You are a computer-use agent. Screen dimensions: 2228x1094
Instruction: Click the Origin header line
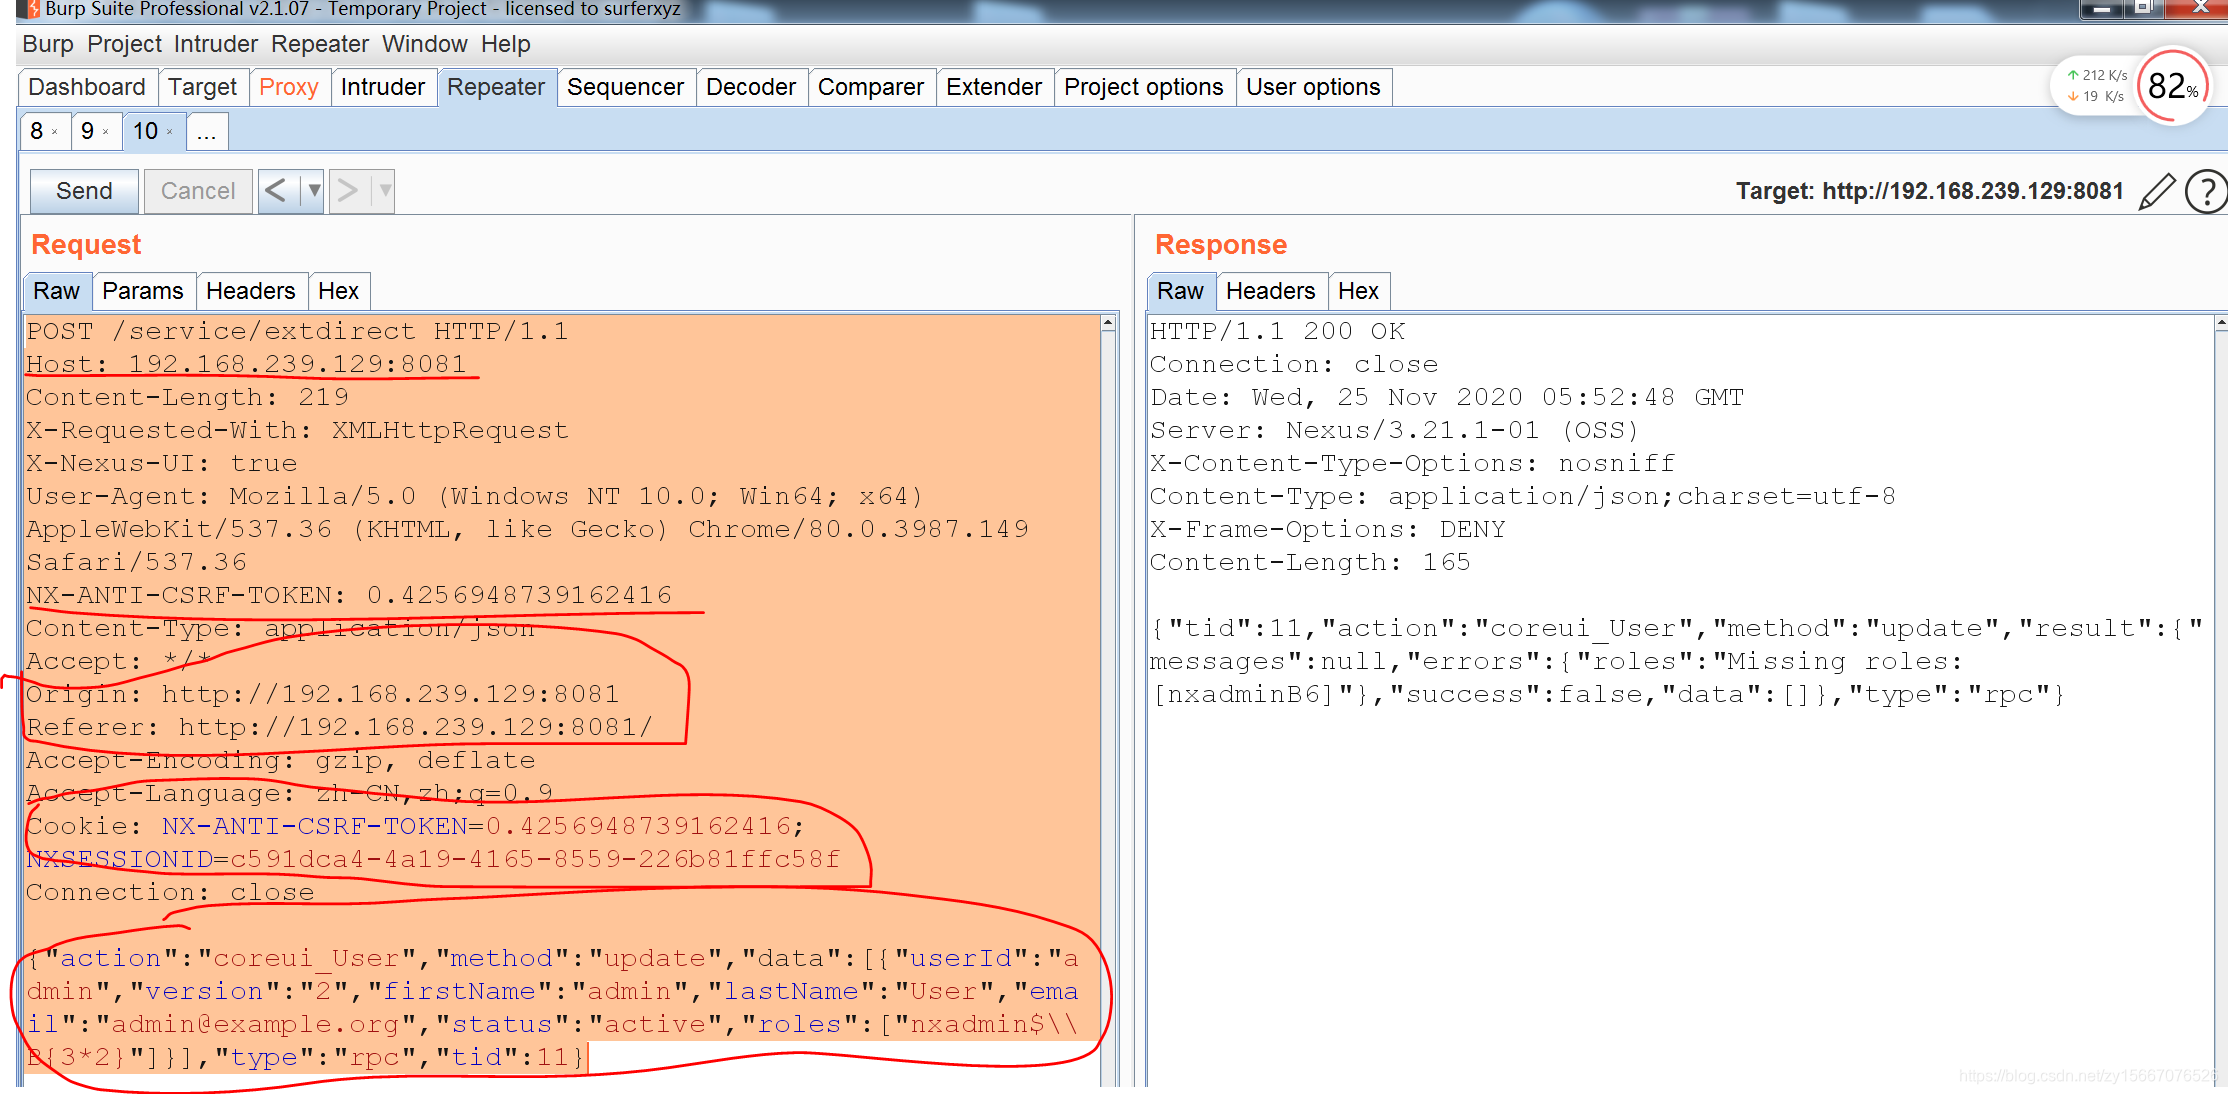pyautogui.click(x=323, y=694)
